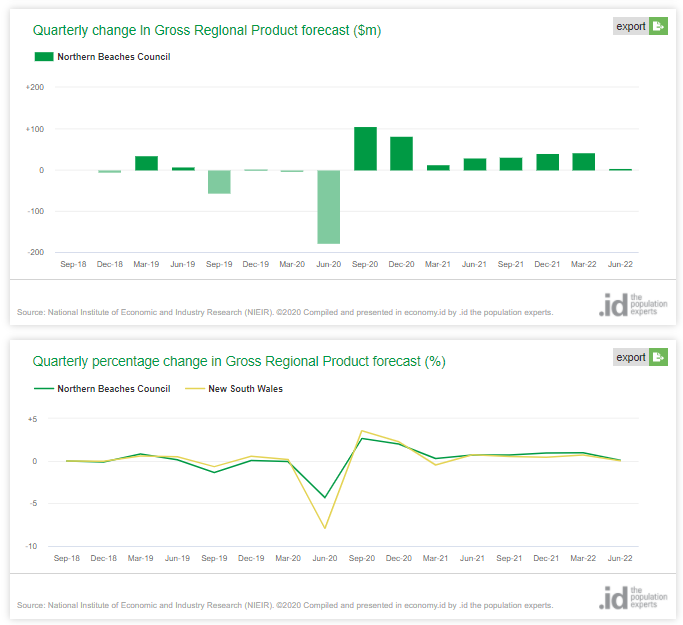This screenshot has width=683, height=625.
Task: Toggle the Northern Beaches Council series in the bar chart legend
Action: (113, 57)
